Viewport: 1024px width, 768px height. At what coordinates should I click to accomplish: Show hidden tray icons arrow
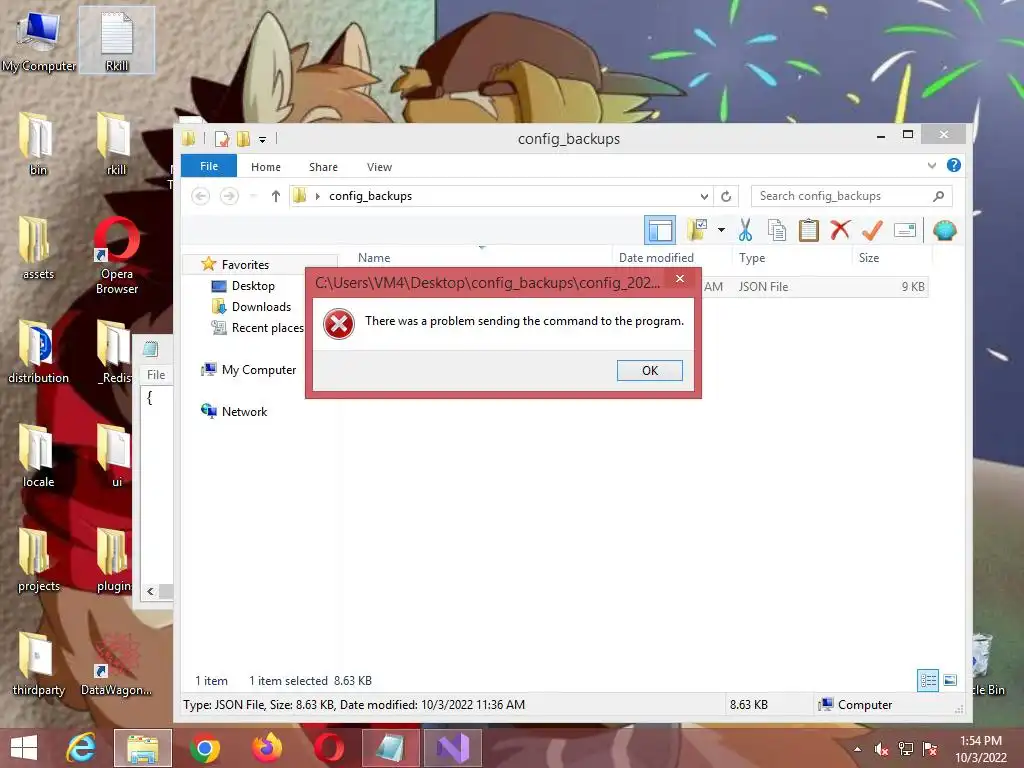coord(857,749)
